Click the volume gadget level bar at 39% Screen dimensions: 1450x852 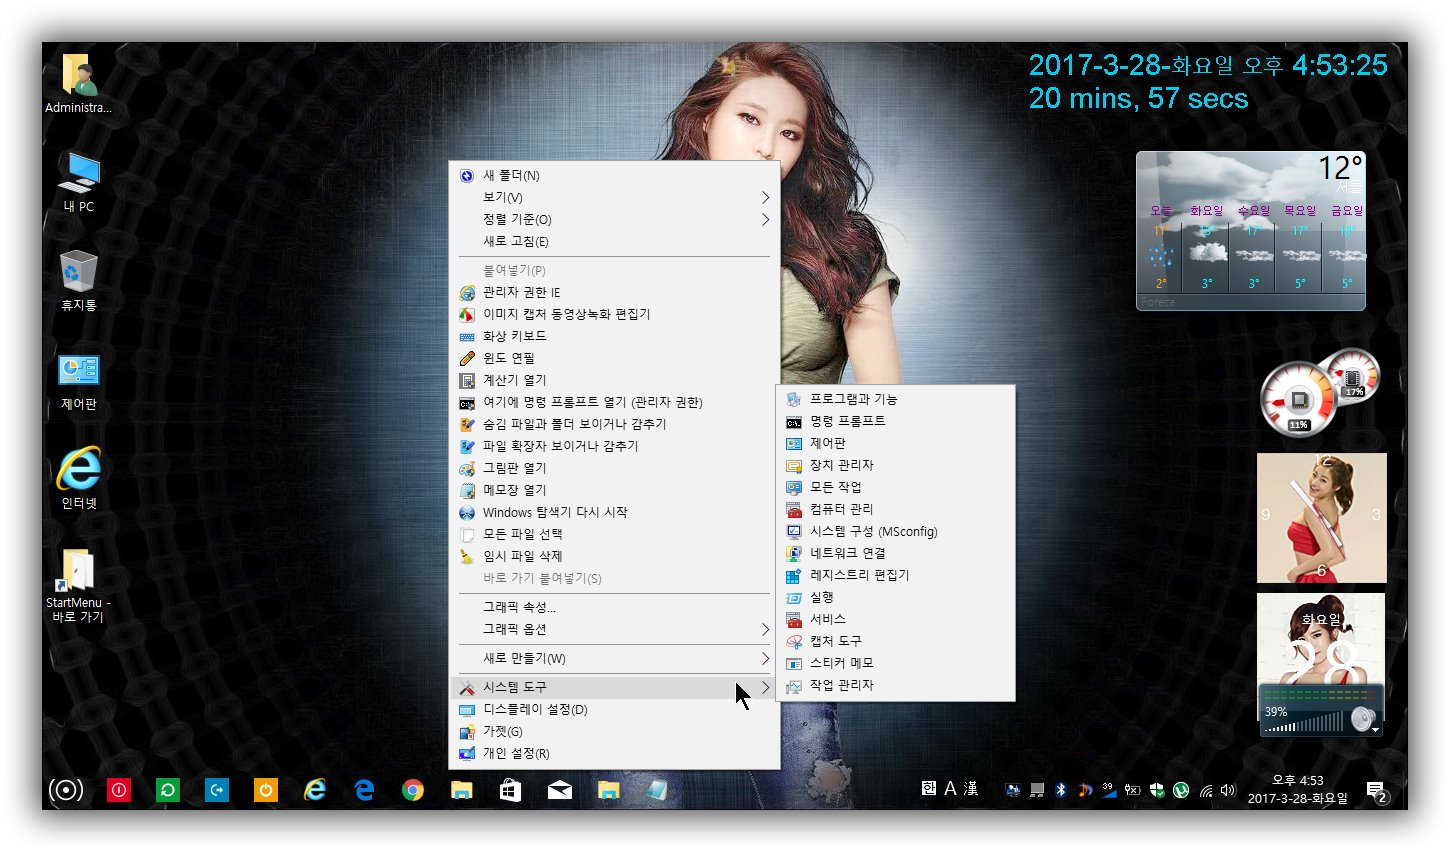tap(1305, 723)
